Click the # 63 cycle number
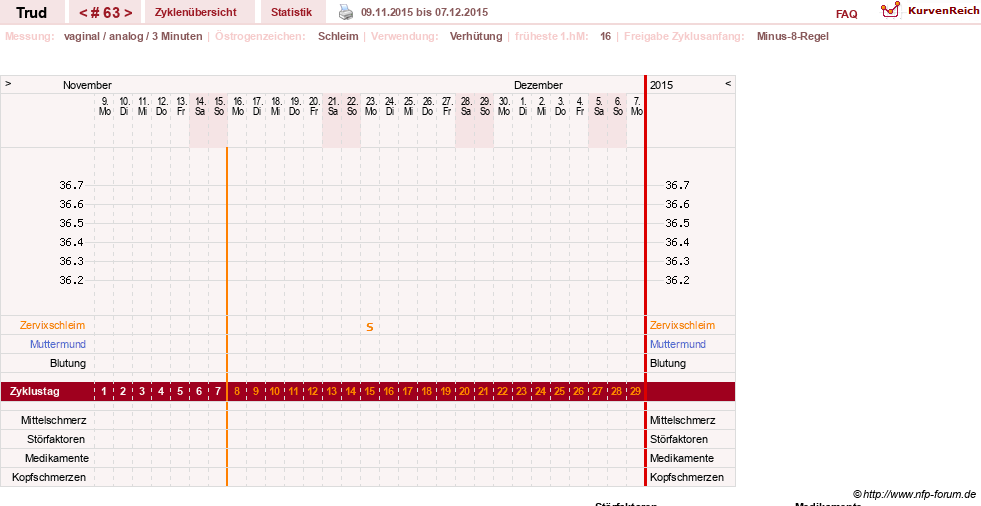The width and height of the screenshot is (981, 506). pos(105,13)
